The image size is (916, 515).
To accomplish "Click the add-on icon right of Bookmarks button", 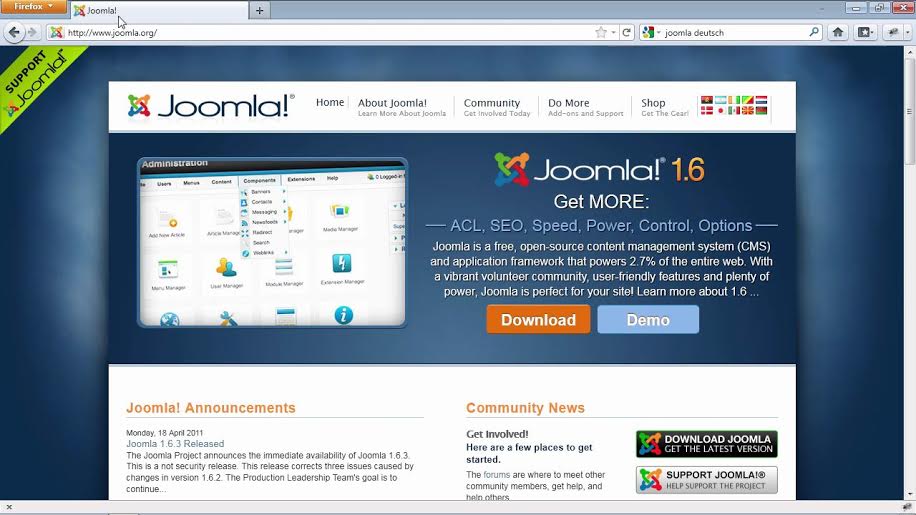I will [893, 33].
